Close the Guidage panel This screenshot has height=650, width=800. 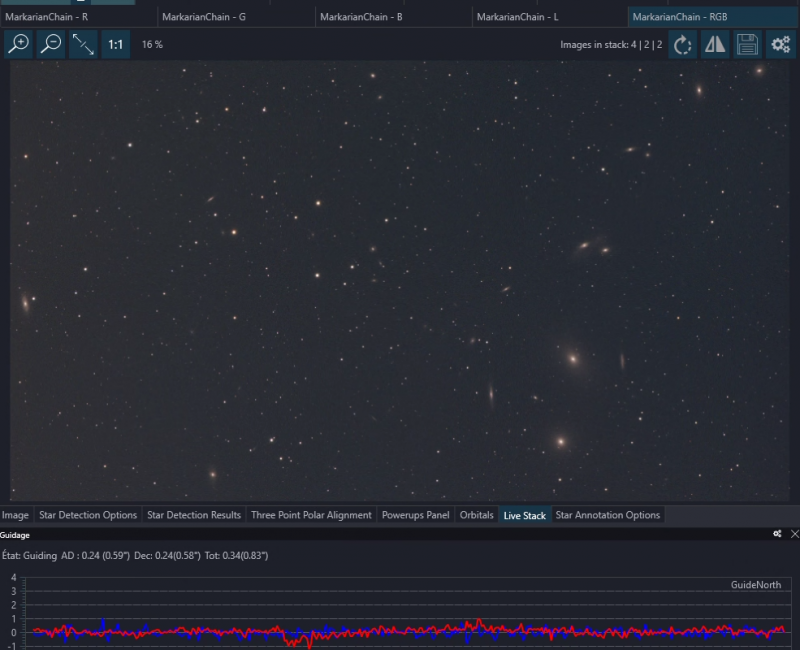[x=794, y=534]
